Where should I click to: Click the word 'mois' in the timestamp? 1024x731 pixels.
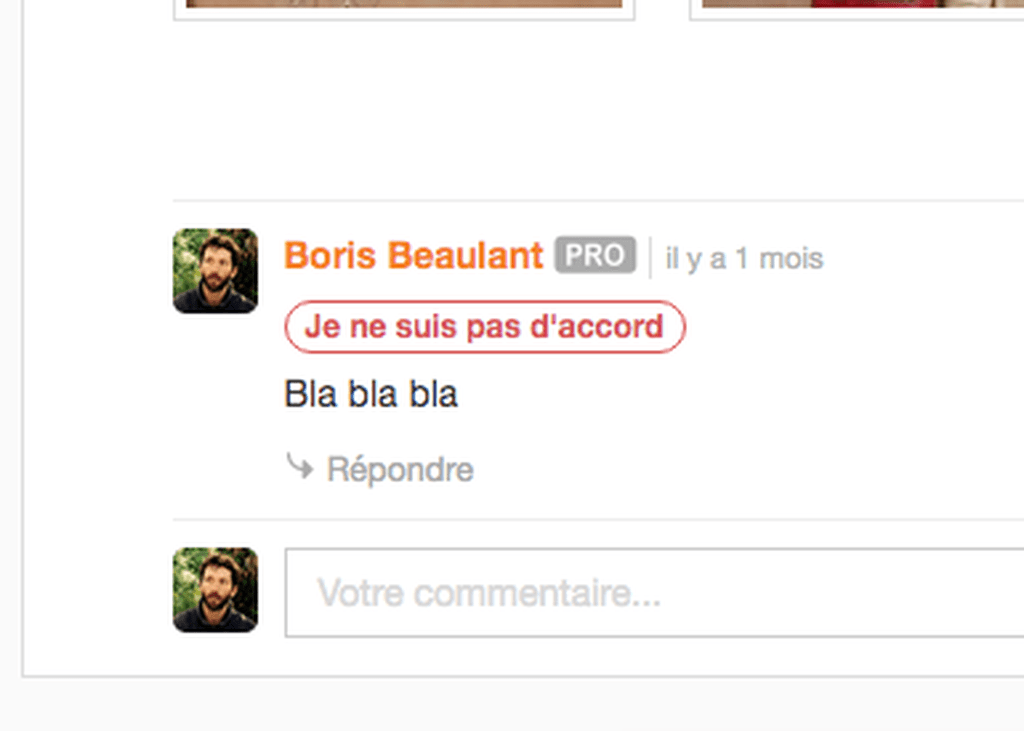(792, 259)
